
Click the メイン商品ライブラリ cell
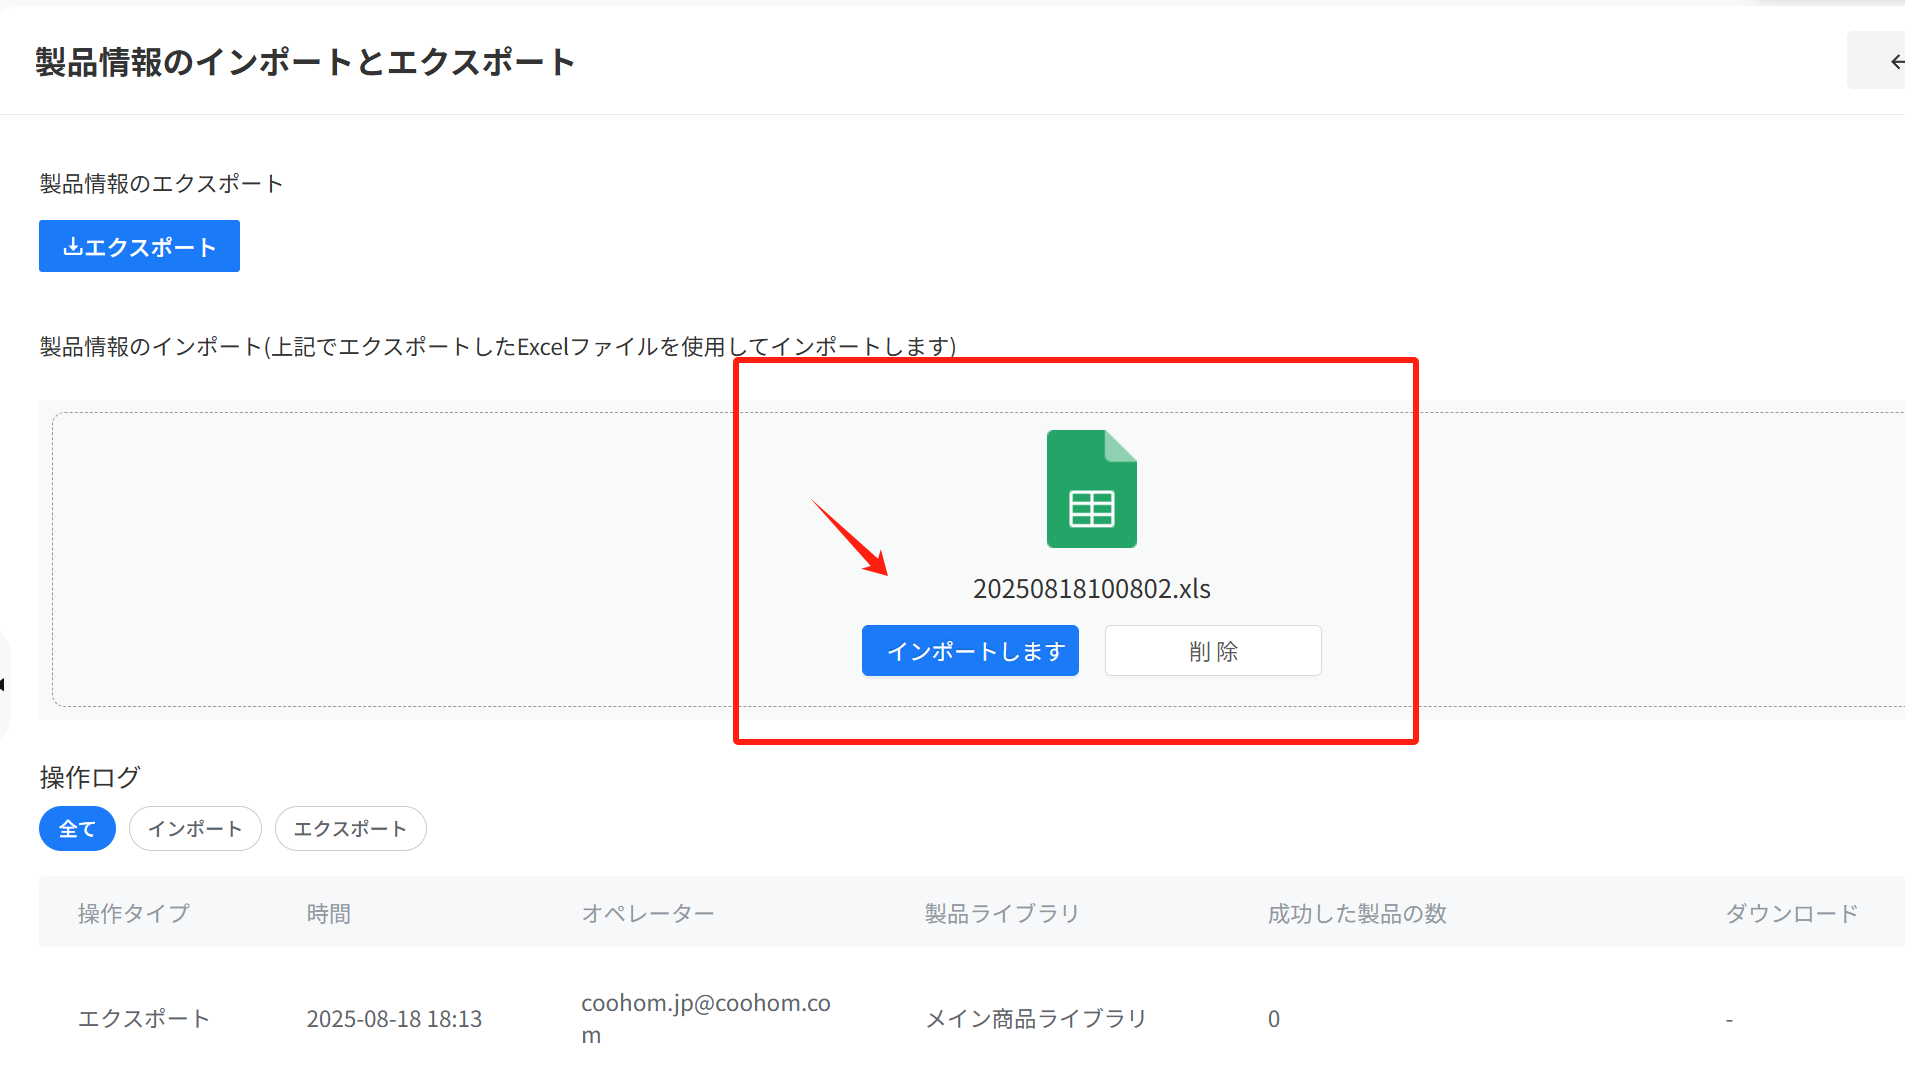point(1036,1018)
